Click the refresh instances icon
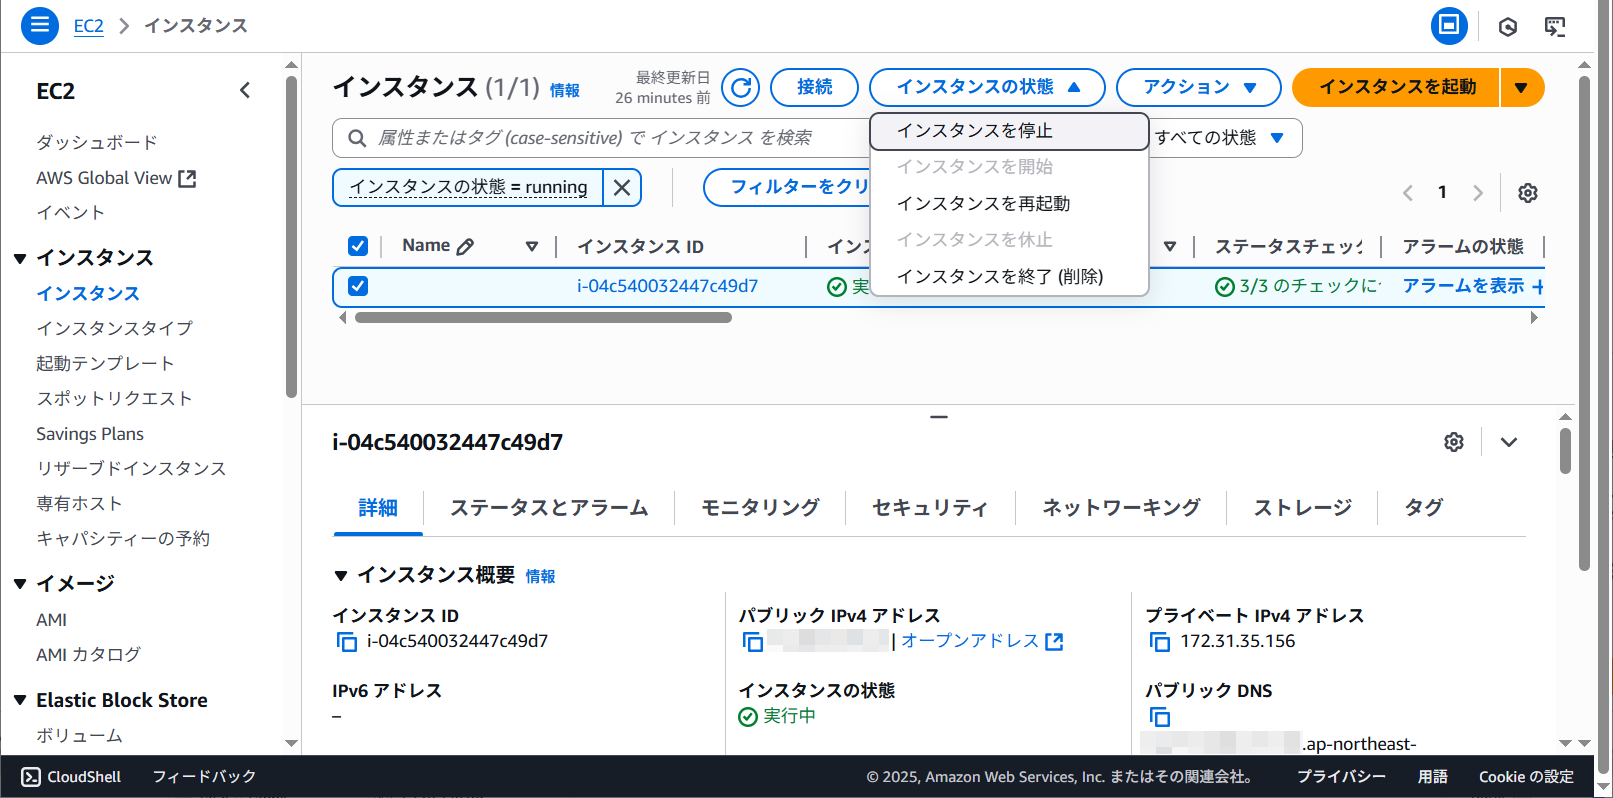This screenshot has height=798, width=1613. [x=740, y=88]
